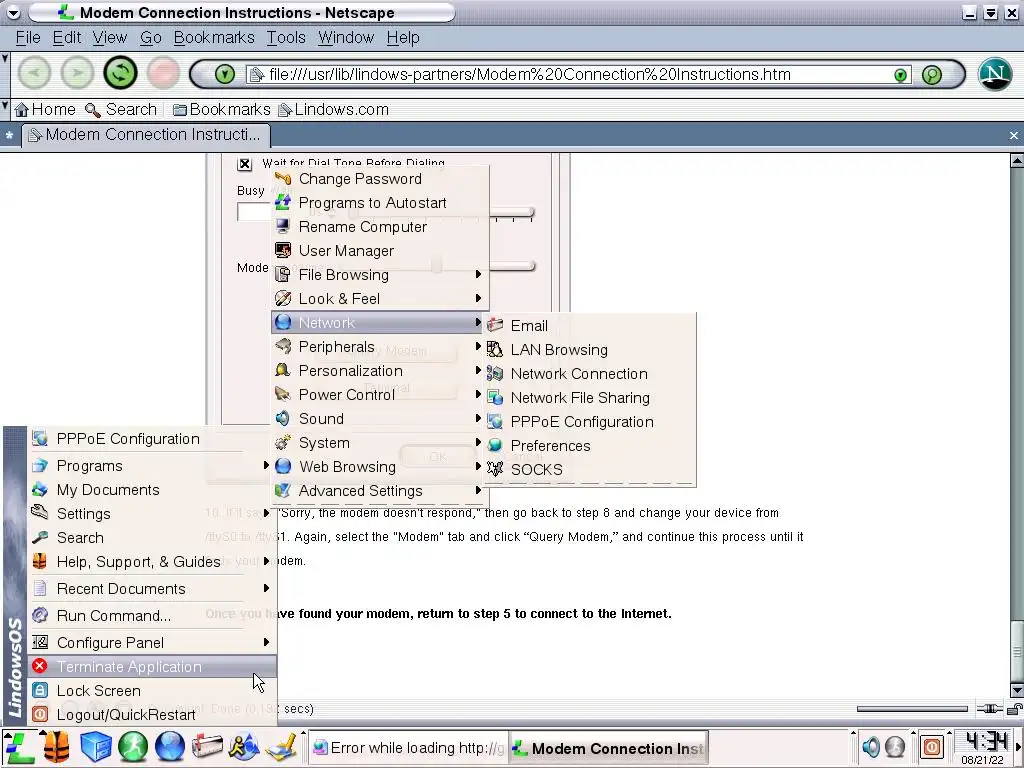This screenshot has width=1024, height=768.
Task: Click the drawing pencil panel icon
Action: click(x=283, y=747)
